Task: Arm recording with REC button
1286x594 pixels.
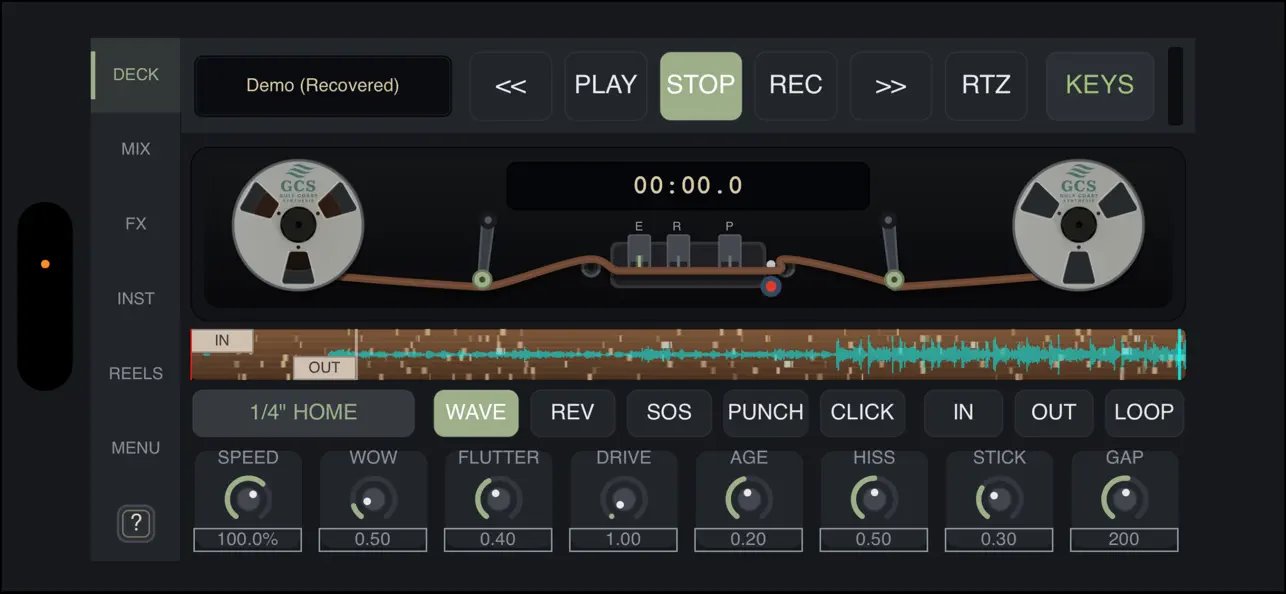Action: [796, 86]
